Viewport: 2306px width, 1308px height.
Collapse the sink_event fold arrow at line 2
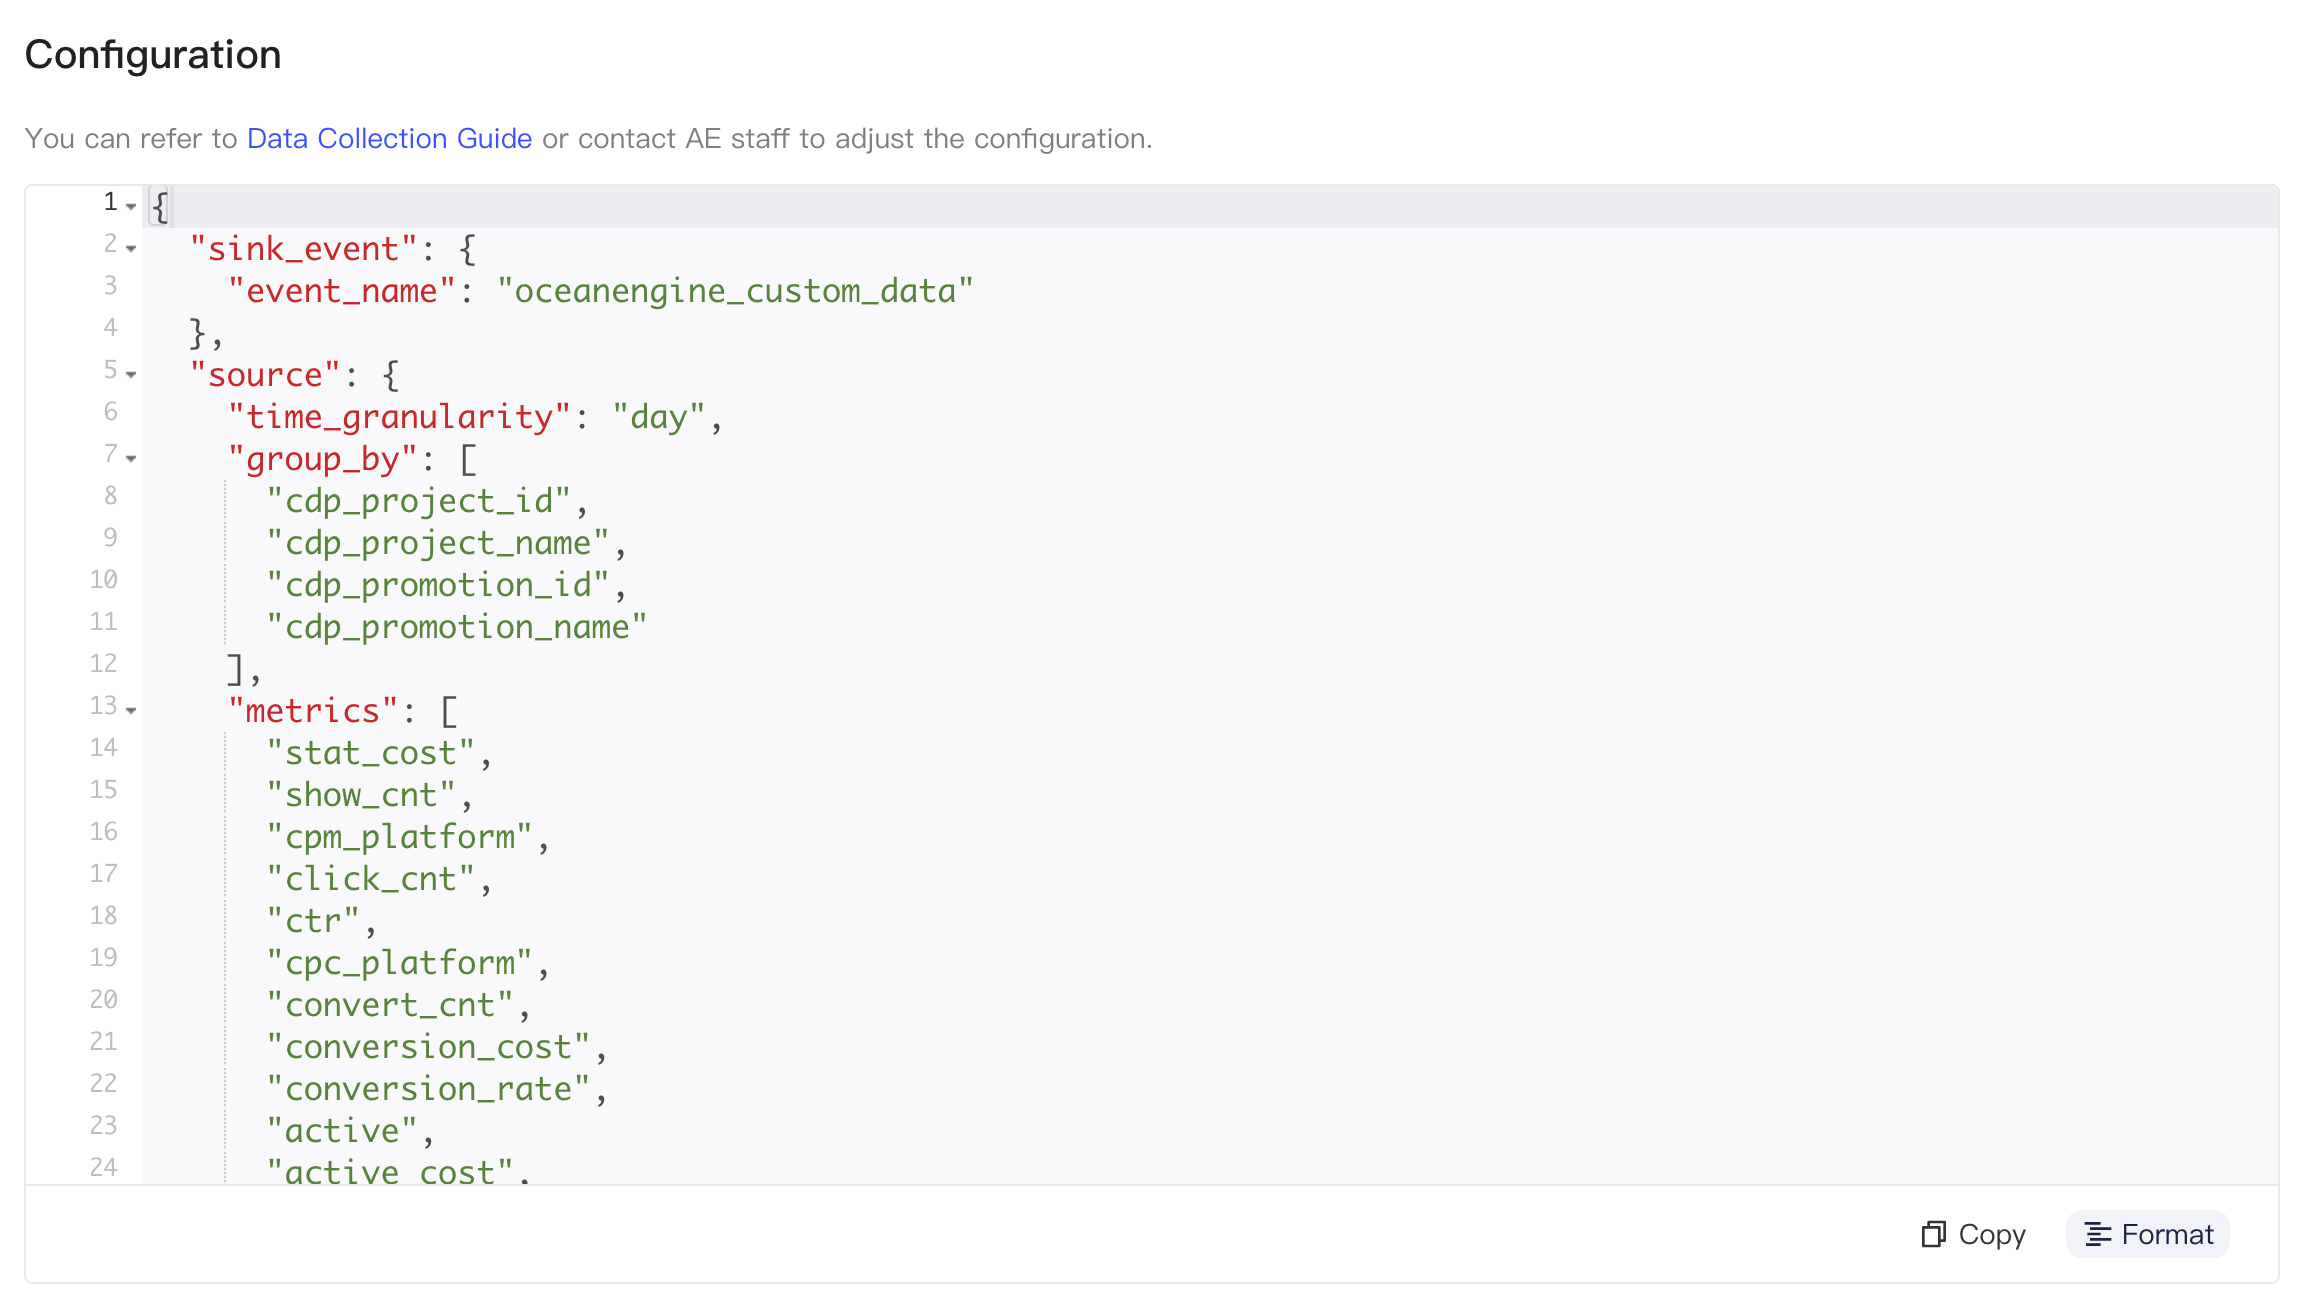tap(131, 248)
